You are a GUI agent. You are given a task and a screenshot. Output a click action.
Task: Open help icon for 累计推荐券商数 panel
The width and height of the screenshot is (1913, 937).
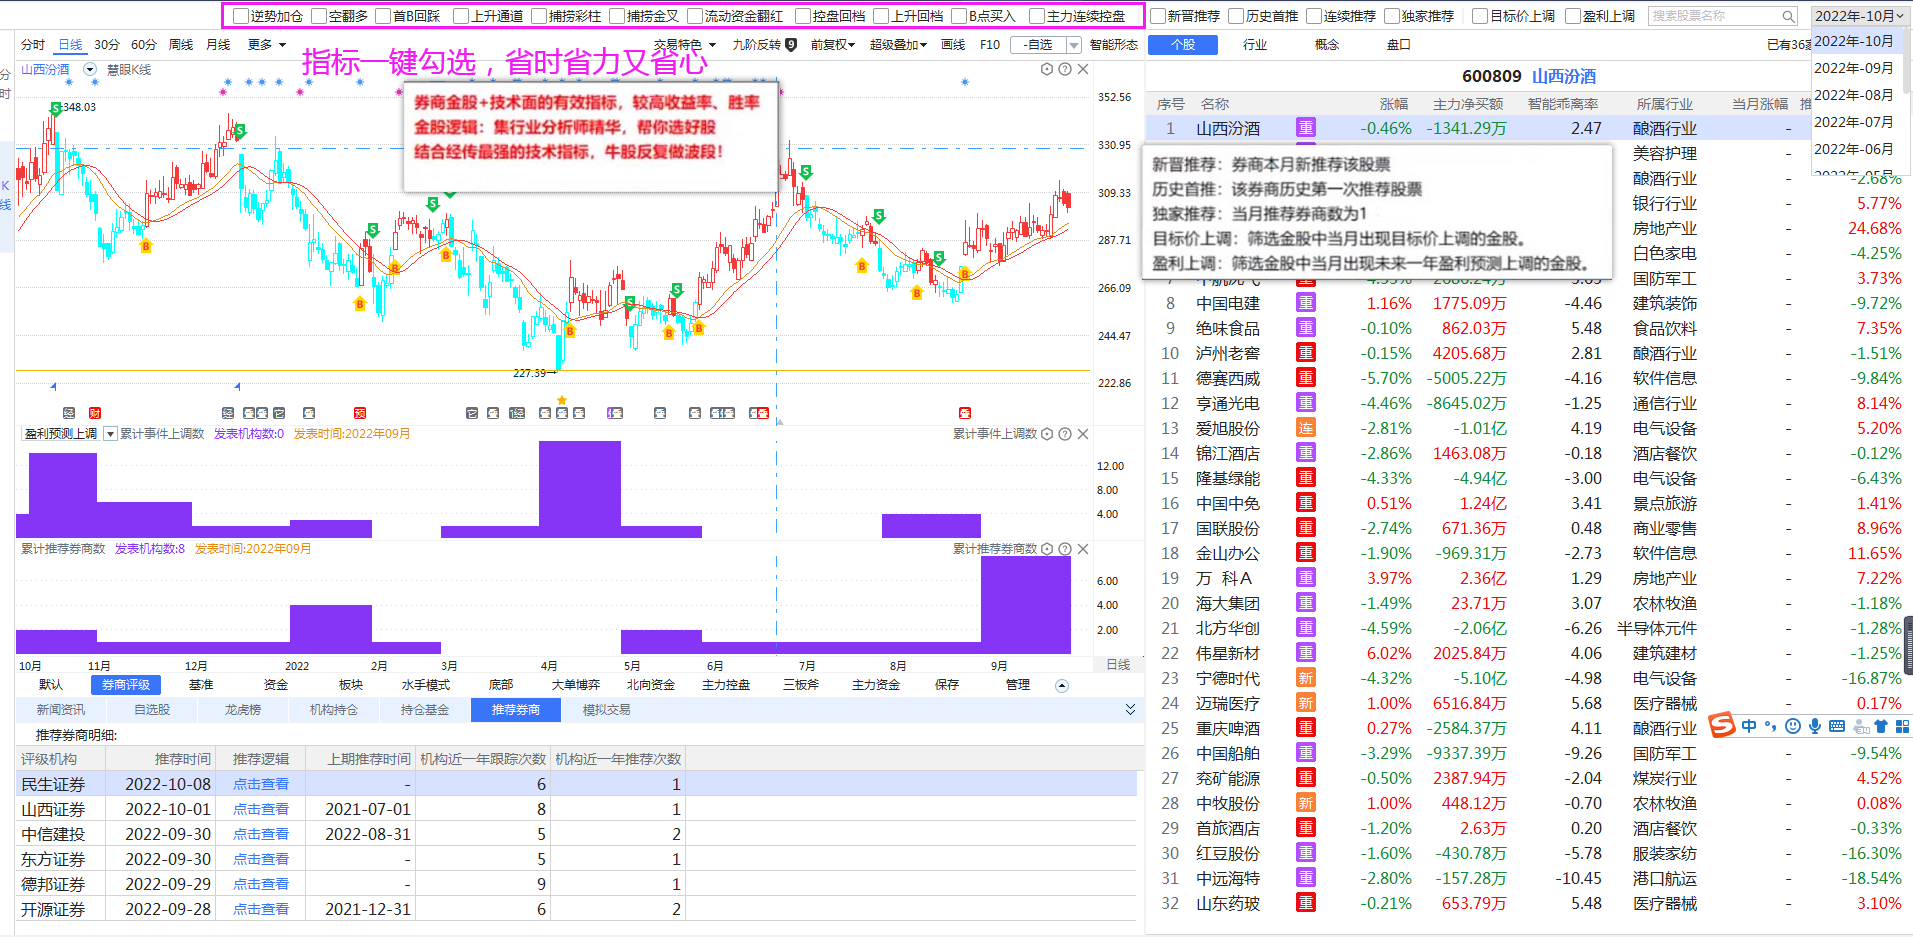[x=1065, y=549]
